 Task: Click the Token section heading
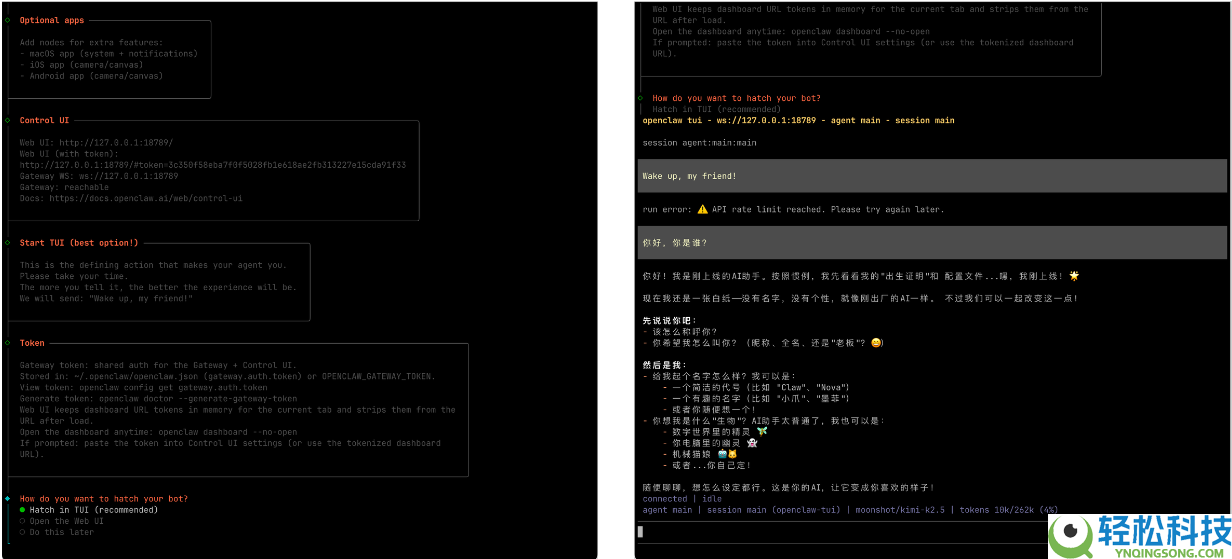pos(32,343)
